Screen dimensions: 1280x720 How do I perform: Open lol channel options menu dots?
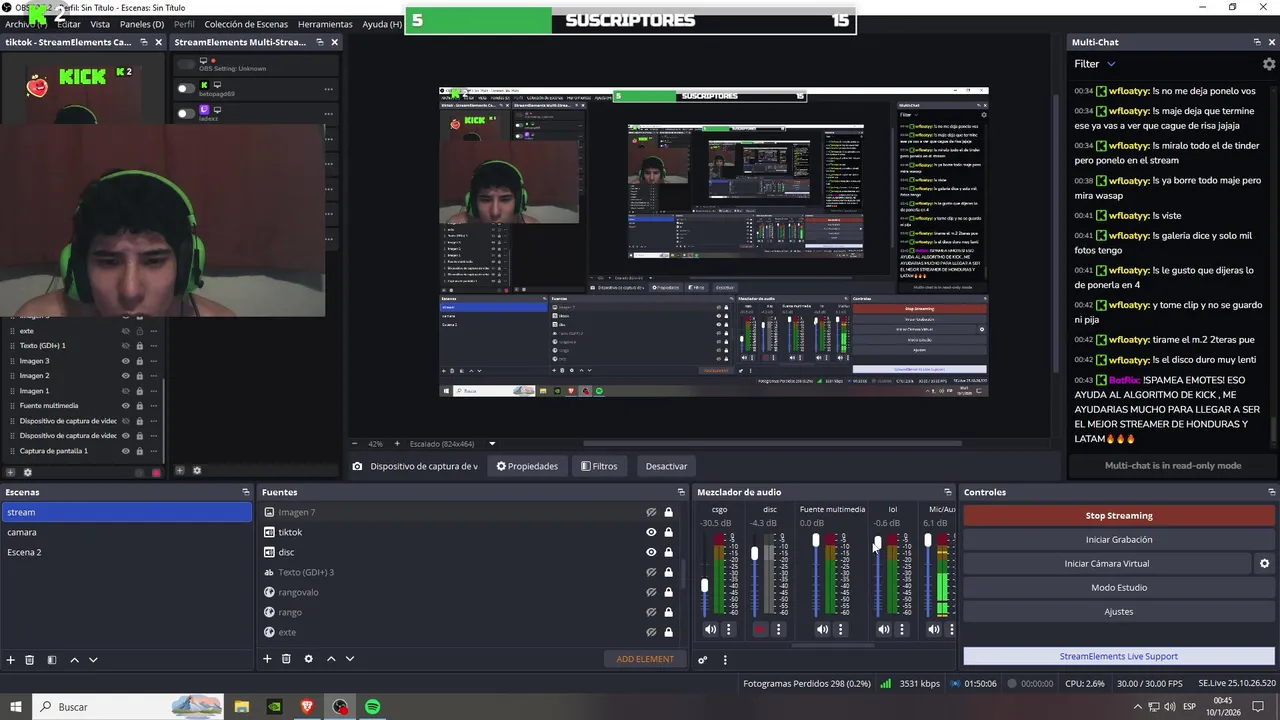coord(902,629)
